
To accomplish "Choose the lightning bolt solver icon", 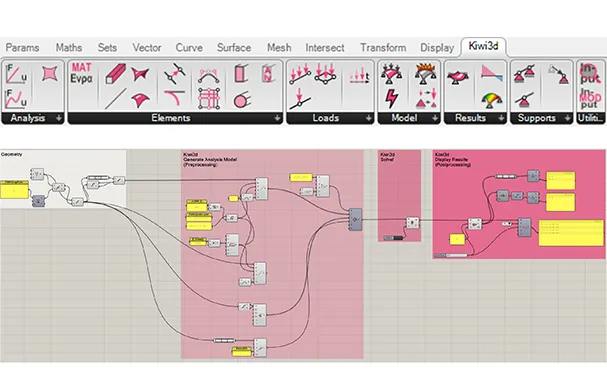I will (x=391, y=99).
